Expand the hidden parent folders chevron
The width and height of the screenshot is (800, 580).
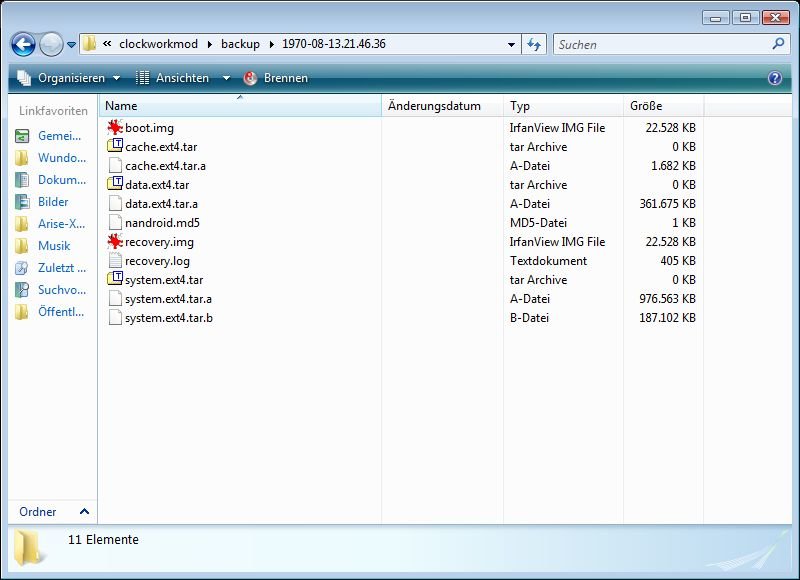pyautogui.click(x=107, y=44)
